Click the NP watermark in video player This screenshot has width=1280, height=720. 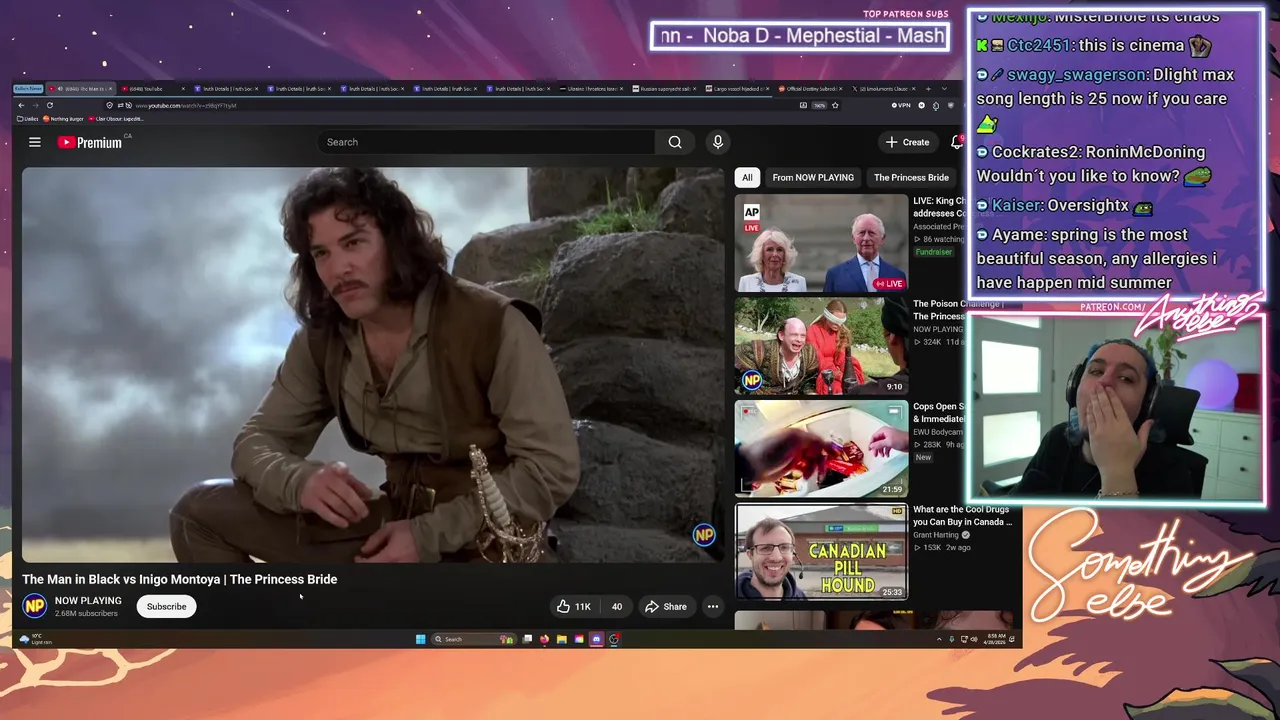point(704,535)
